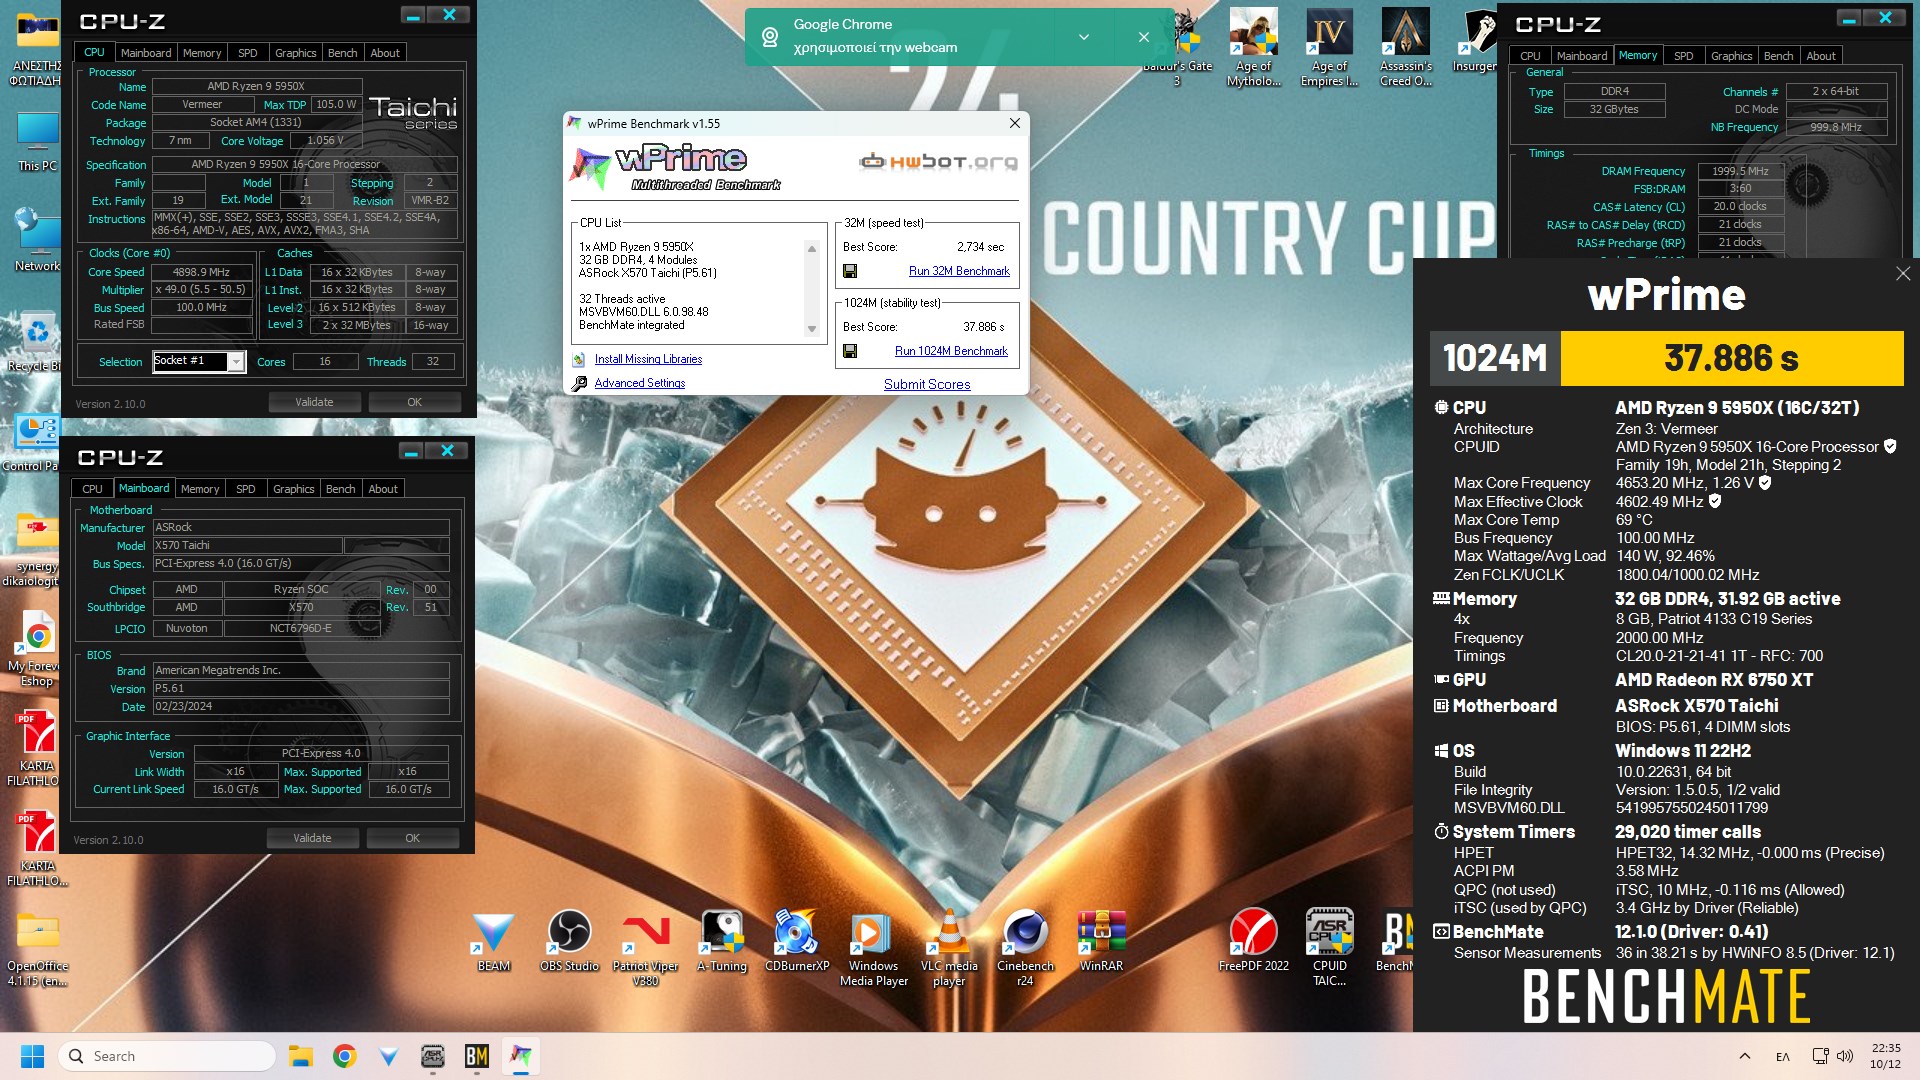Image resolution: width=1920 pixels, height=1080 pixels.
Task: Click save icon next to 32M best score
Action: coord(850,271)
